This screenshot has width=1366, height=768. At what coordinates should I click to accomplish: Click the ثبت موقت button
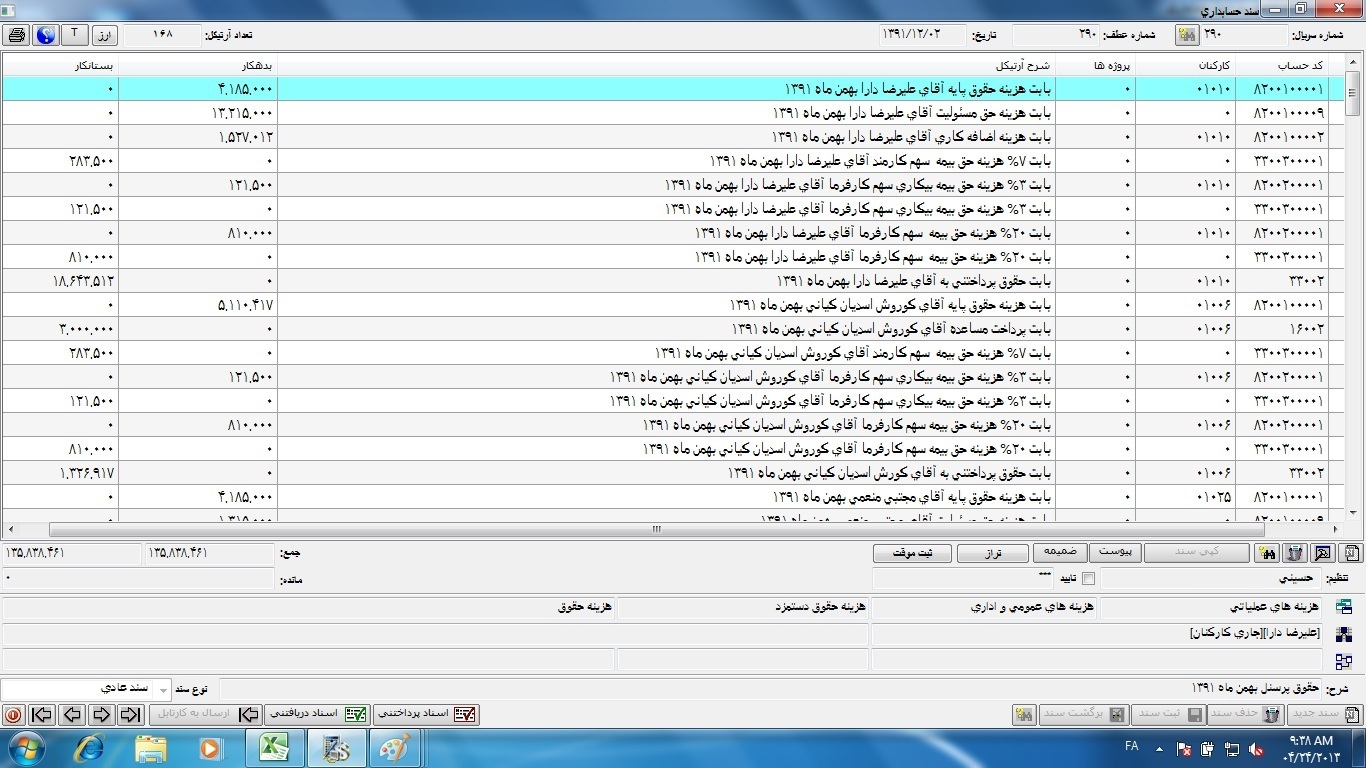coord(912,553)
